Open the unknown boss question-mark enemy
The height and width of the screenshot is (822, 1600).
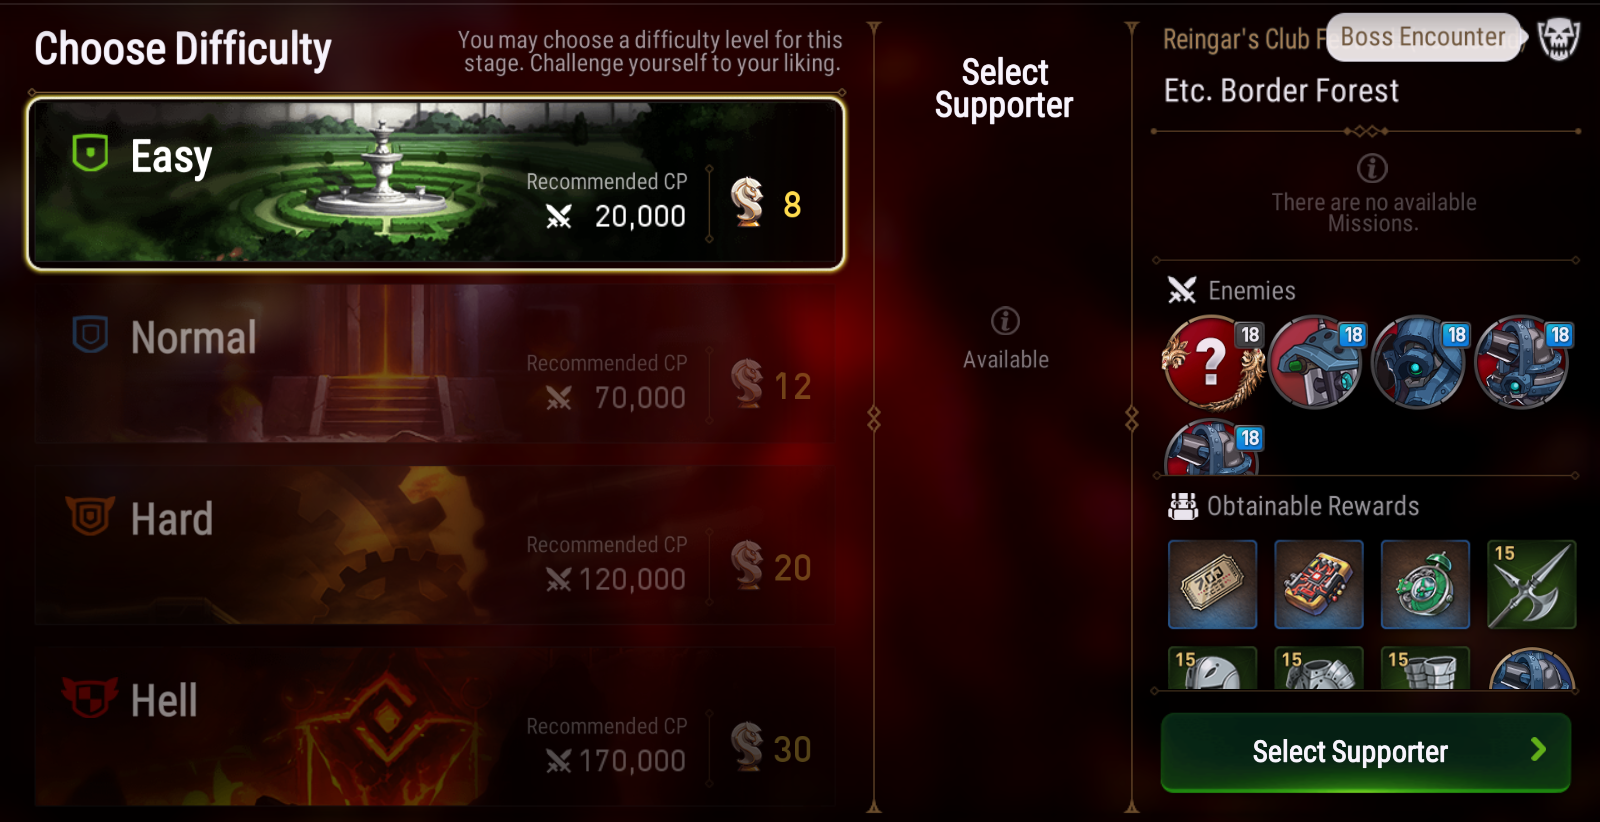pos(1213,362)
